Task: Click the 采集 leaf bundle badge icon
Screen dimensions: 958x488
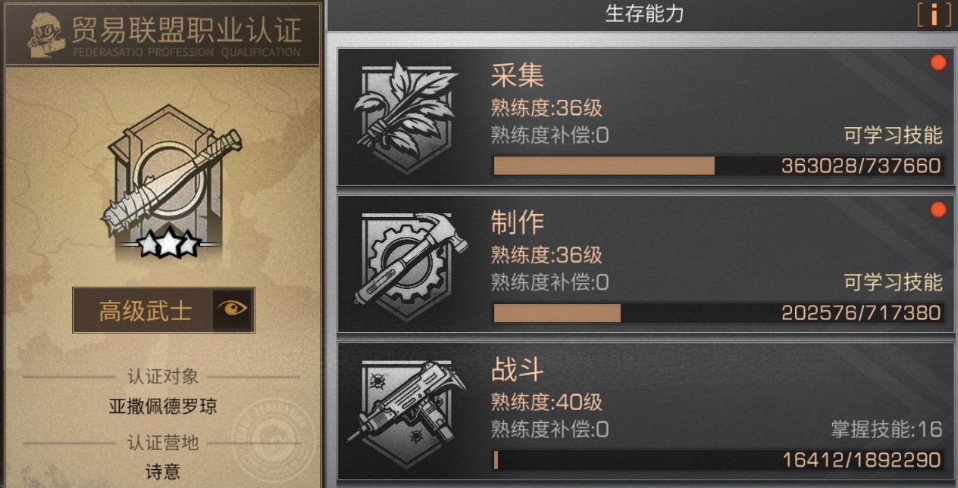Action: (405, 117)
